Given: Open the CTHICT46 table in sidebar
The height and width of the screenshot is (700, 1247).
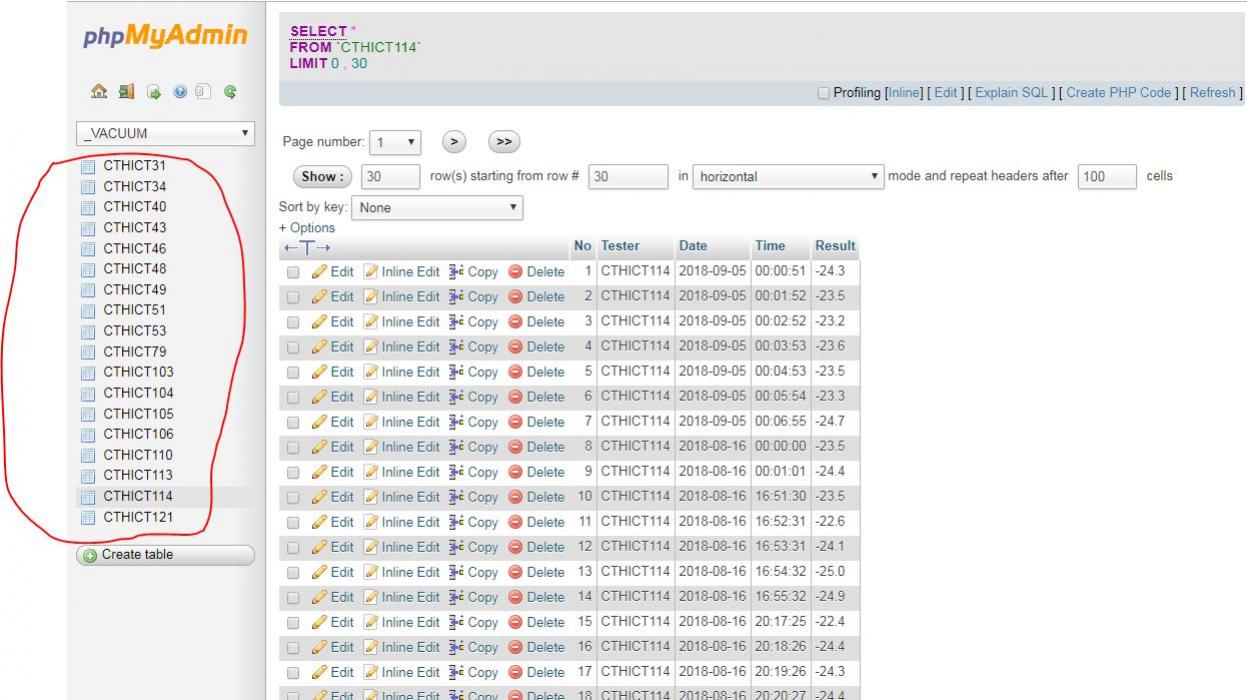Looking at the screenshot, I should (135, 248).
